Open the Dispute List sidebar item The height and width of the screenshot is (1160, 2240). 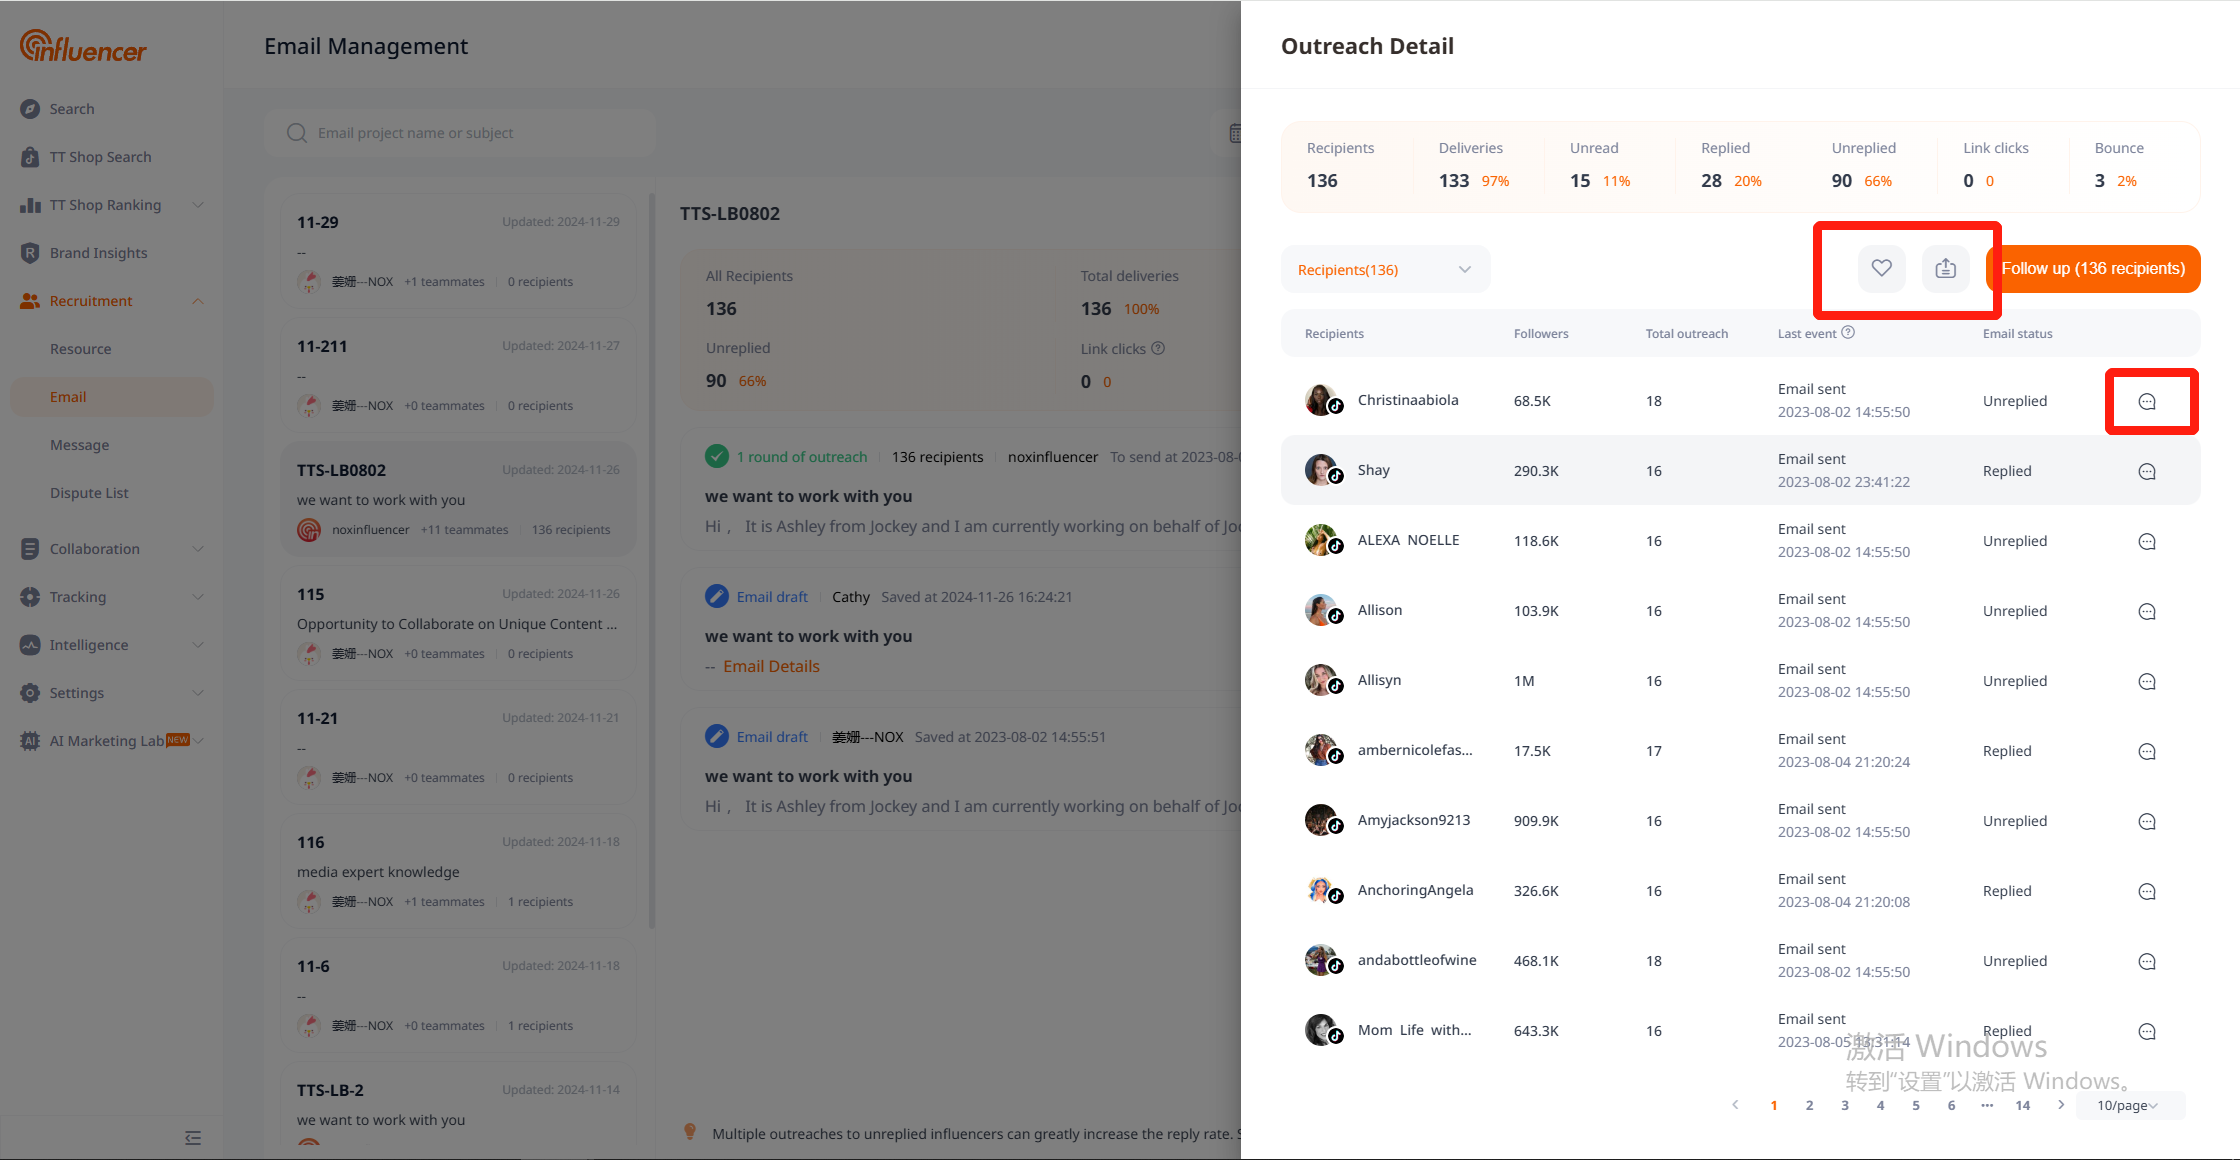pos(89,493)
